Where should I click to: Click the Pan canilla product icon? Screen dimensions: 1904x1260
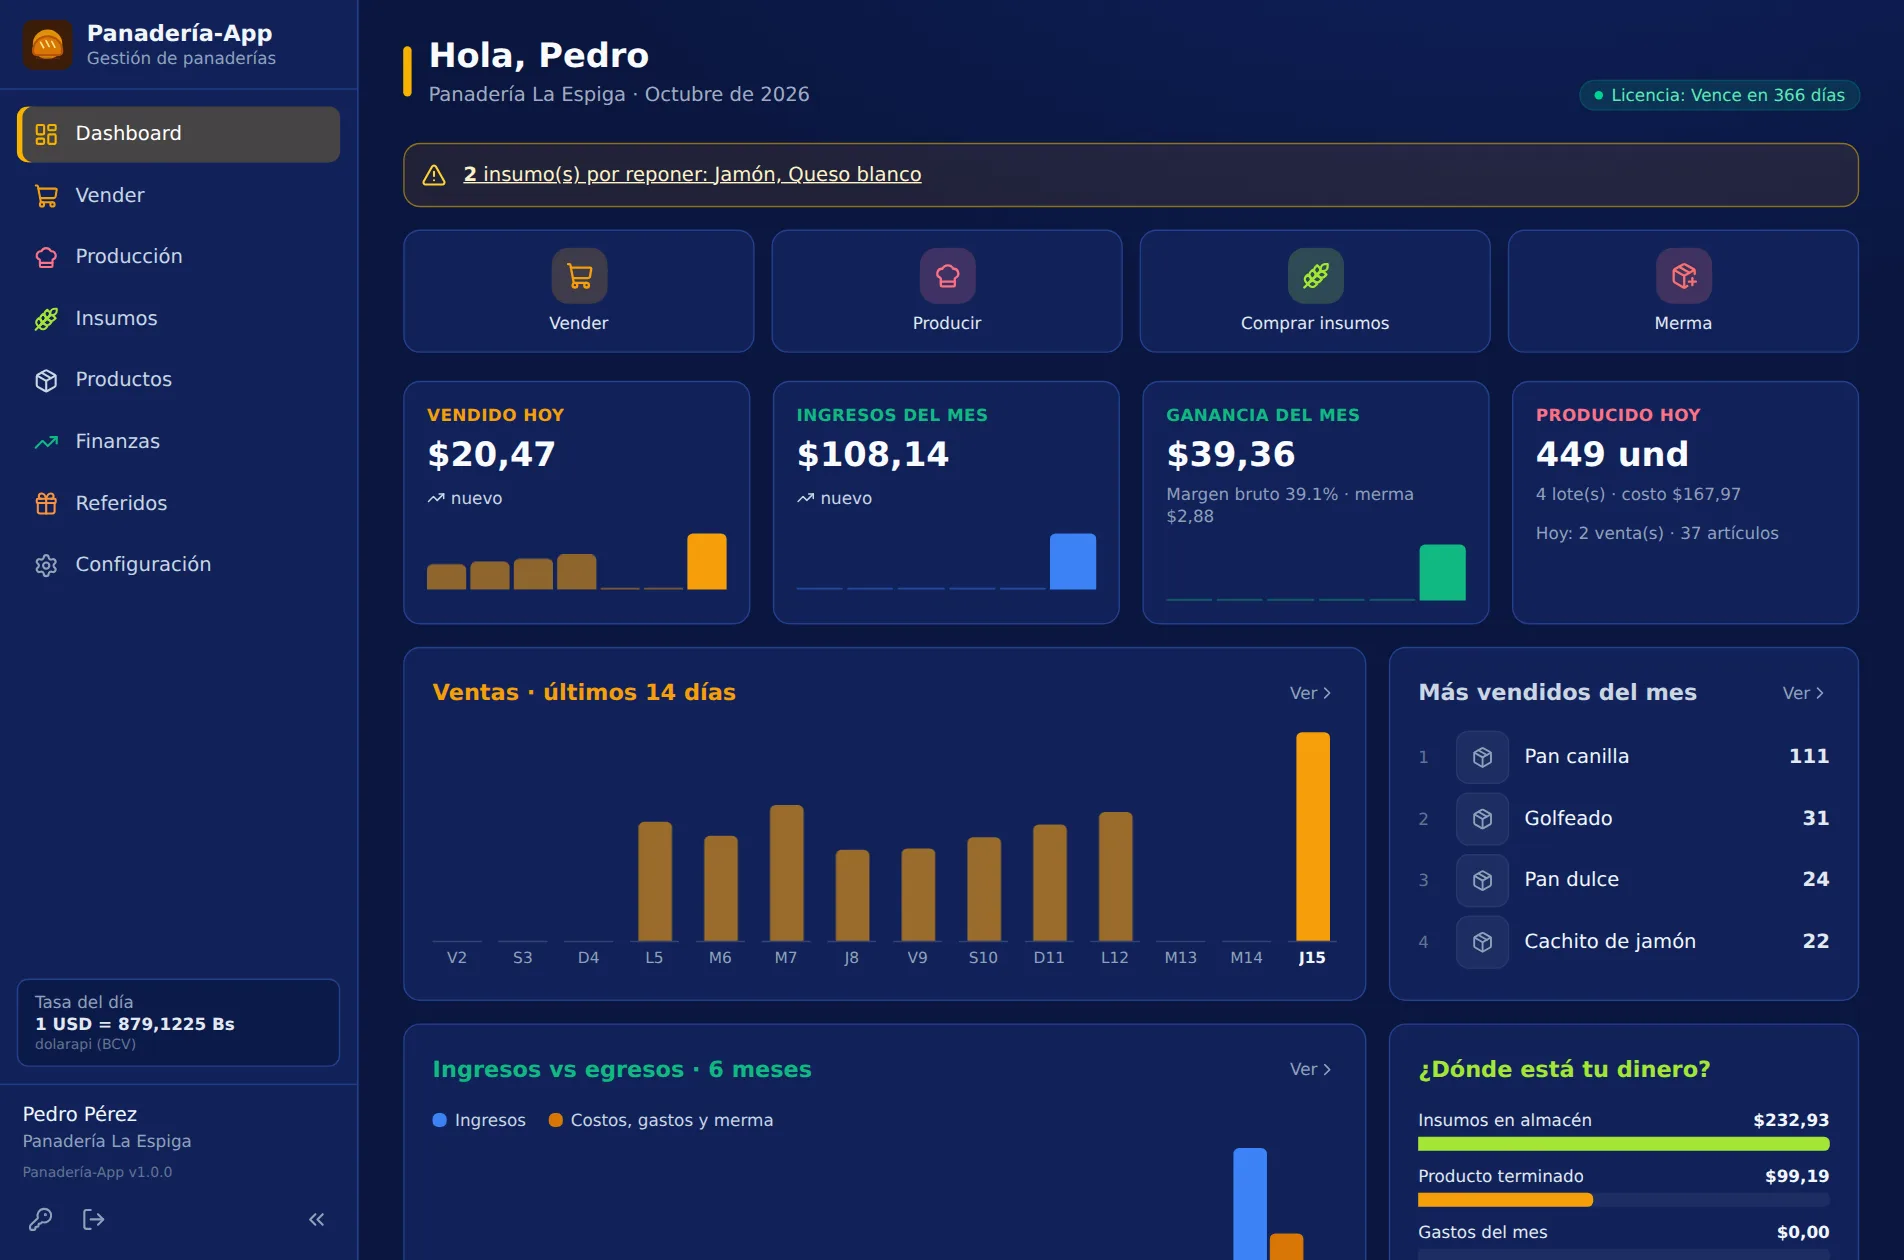pyautogui.click(x=1482, y=757)
